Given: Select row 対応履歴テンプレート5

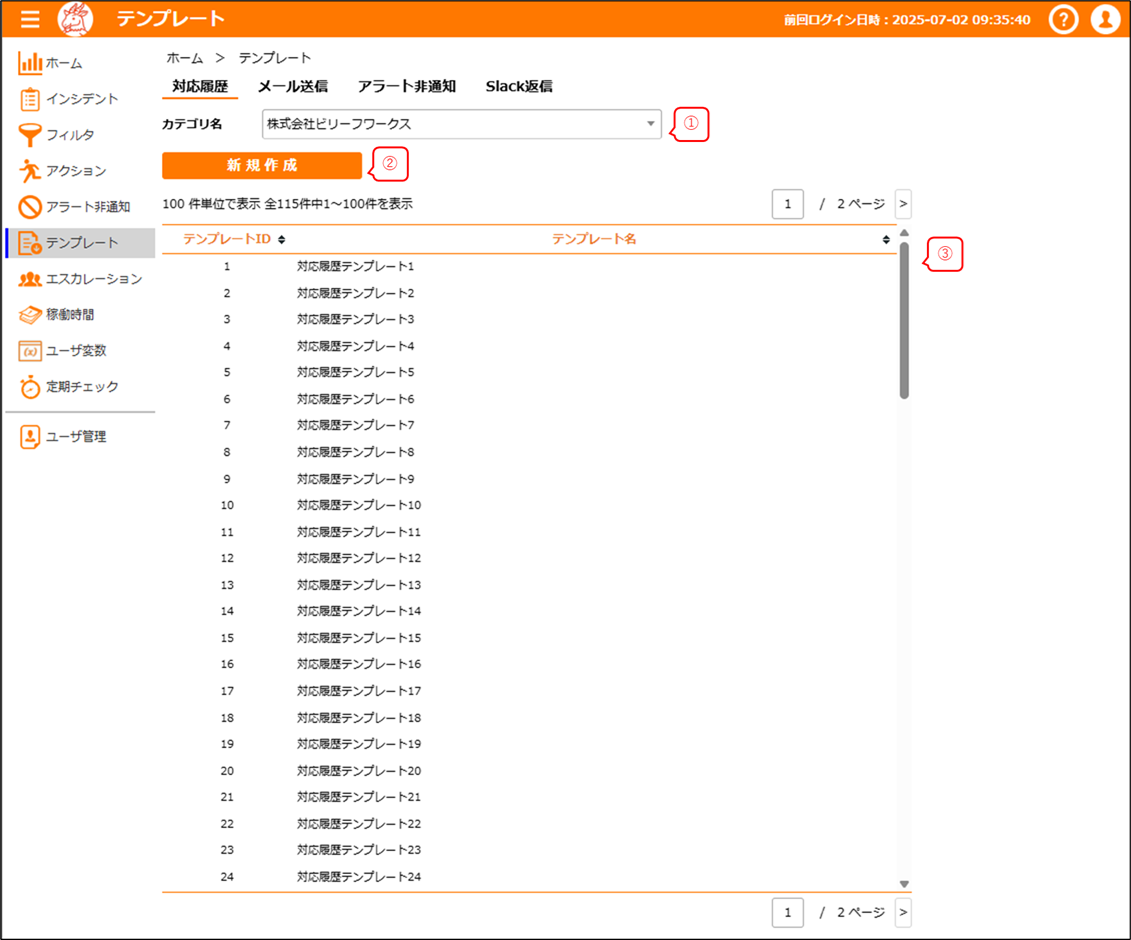Looking at the screenshot, I should (x=529, y=372).
